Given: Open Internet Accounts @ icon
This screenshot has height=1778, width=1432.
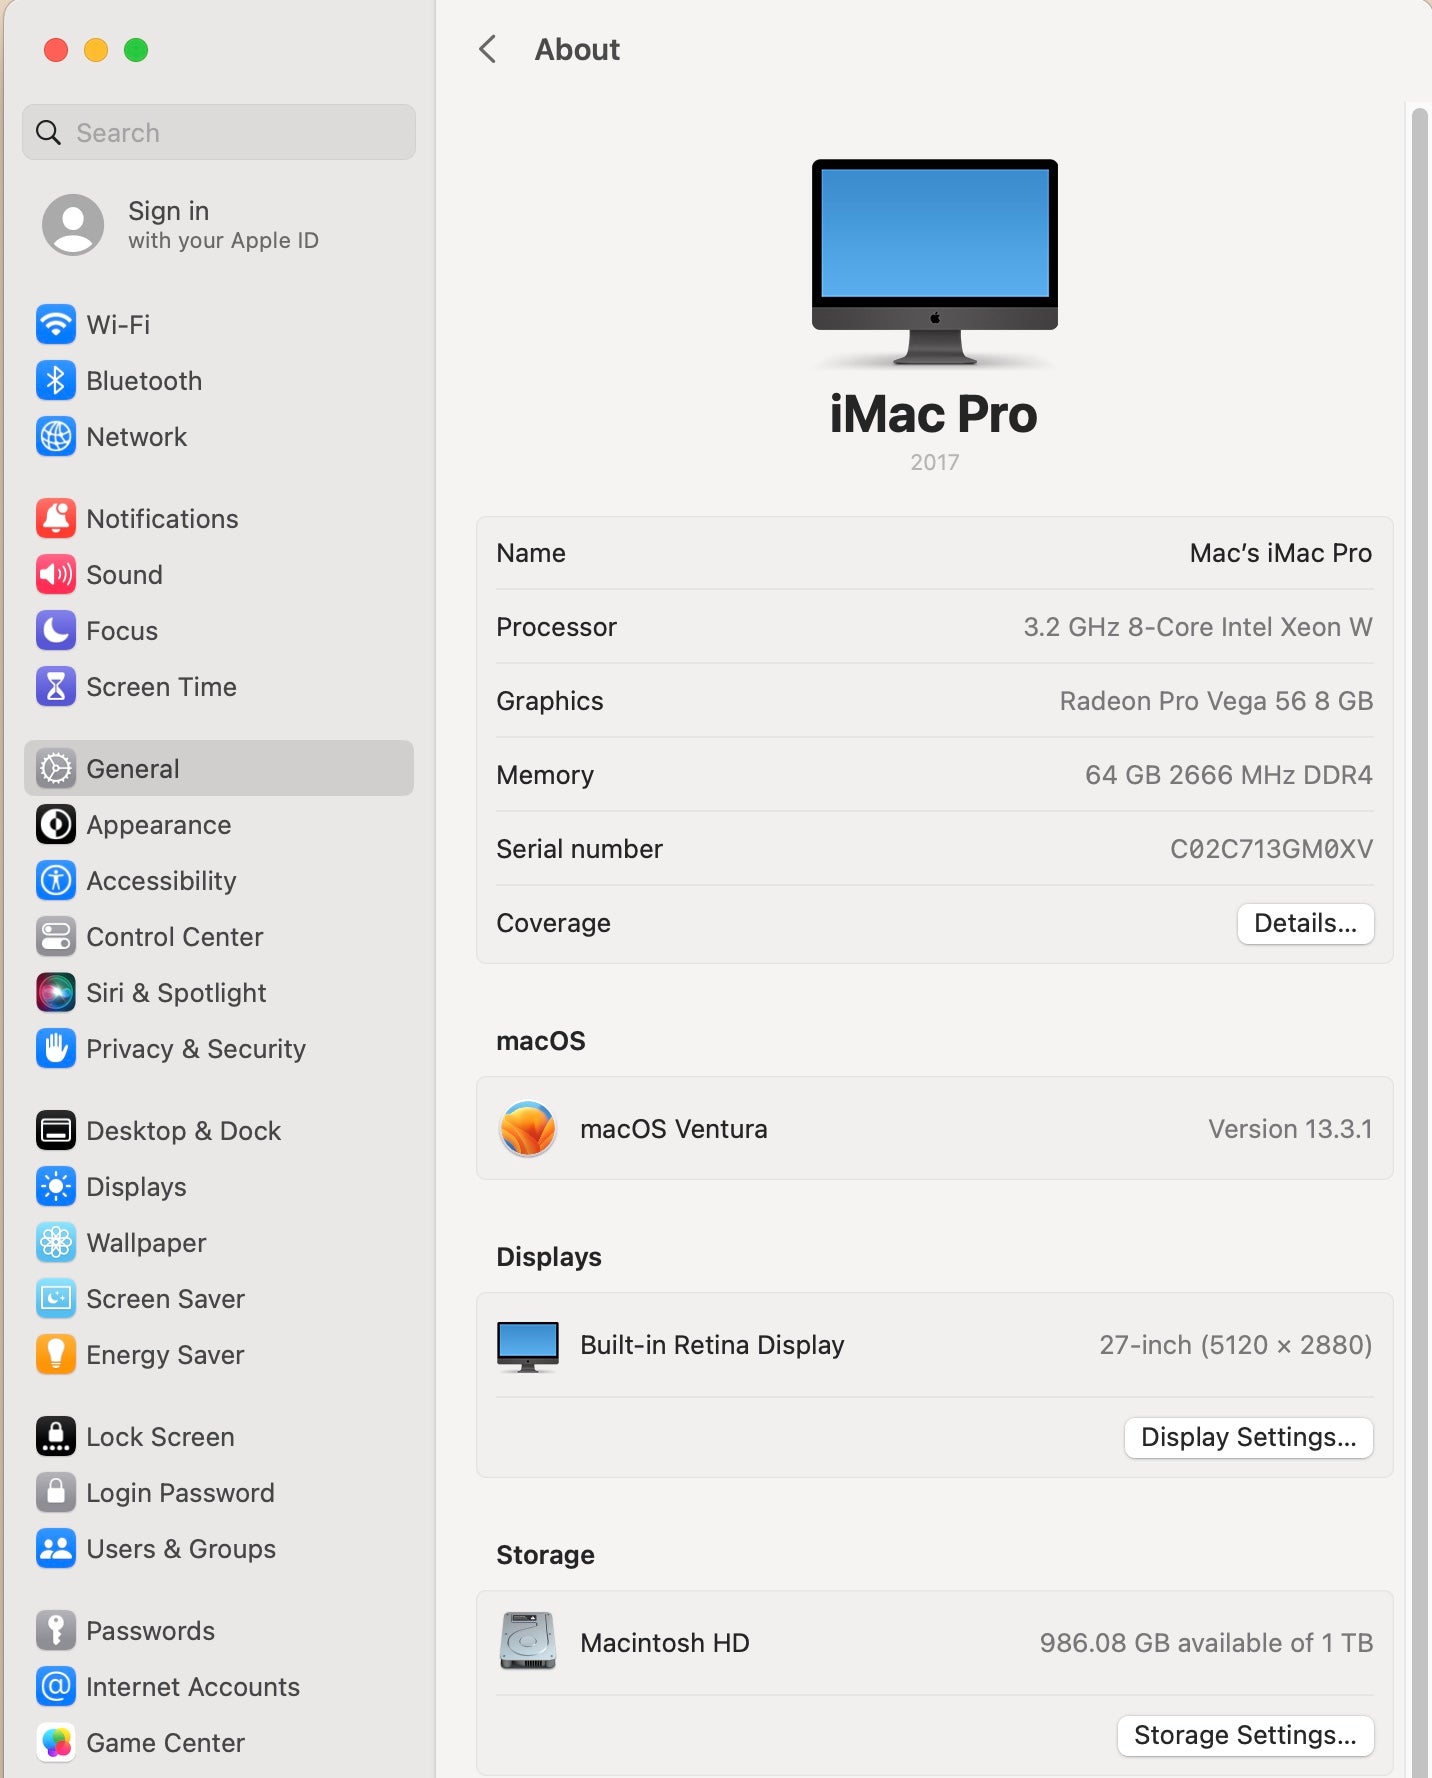Looking at the screenshot, I should click(x=56, y=1686).
